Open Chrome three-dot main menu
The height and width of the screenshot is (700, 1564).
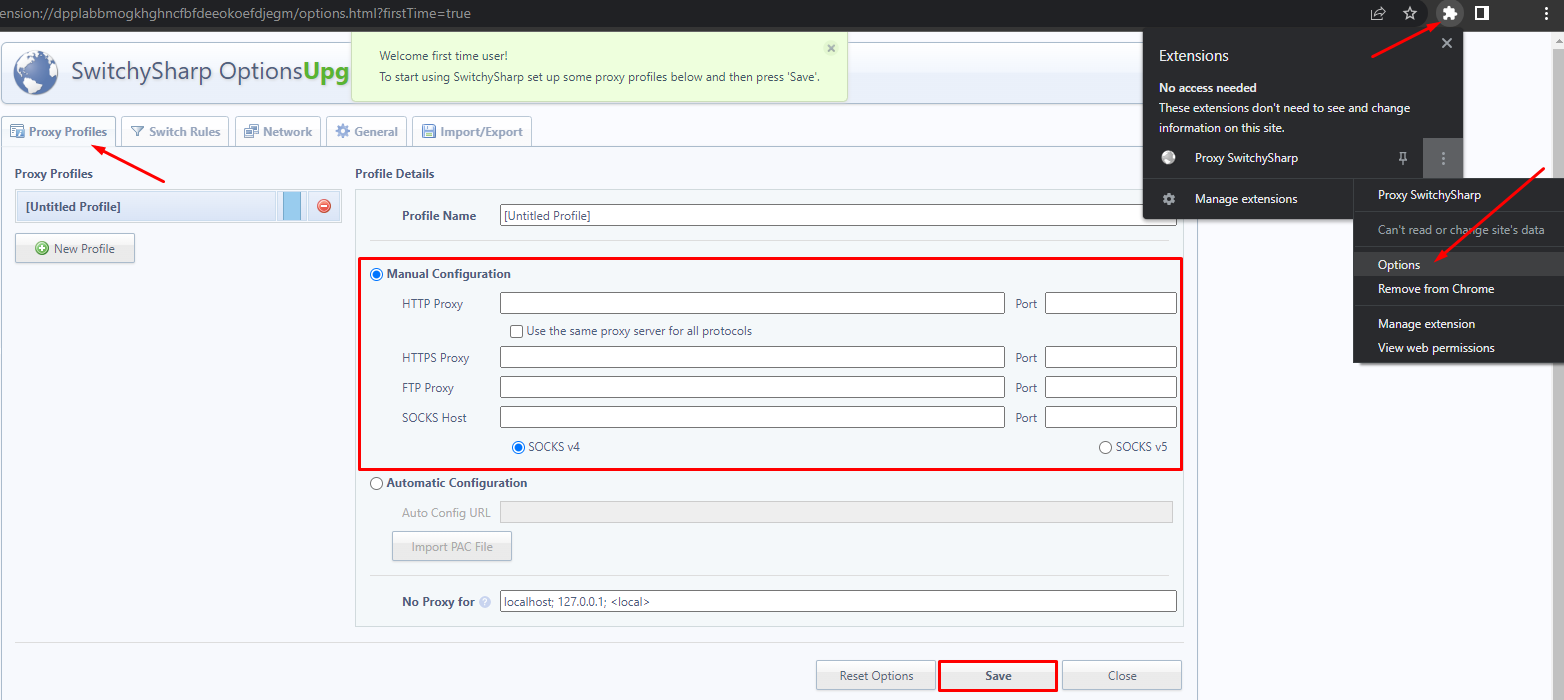pos(1546,13)
